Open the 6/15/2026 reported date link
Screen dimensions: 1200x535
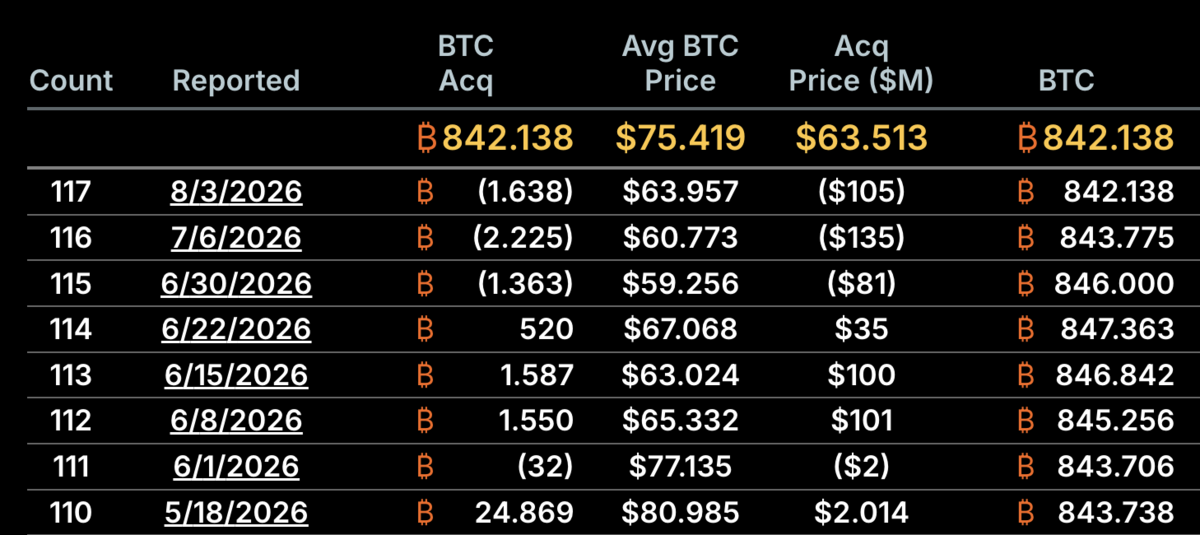point(236,375)
